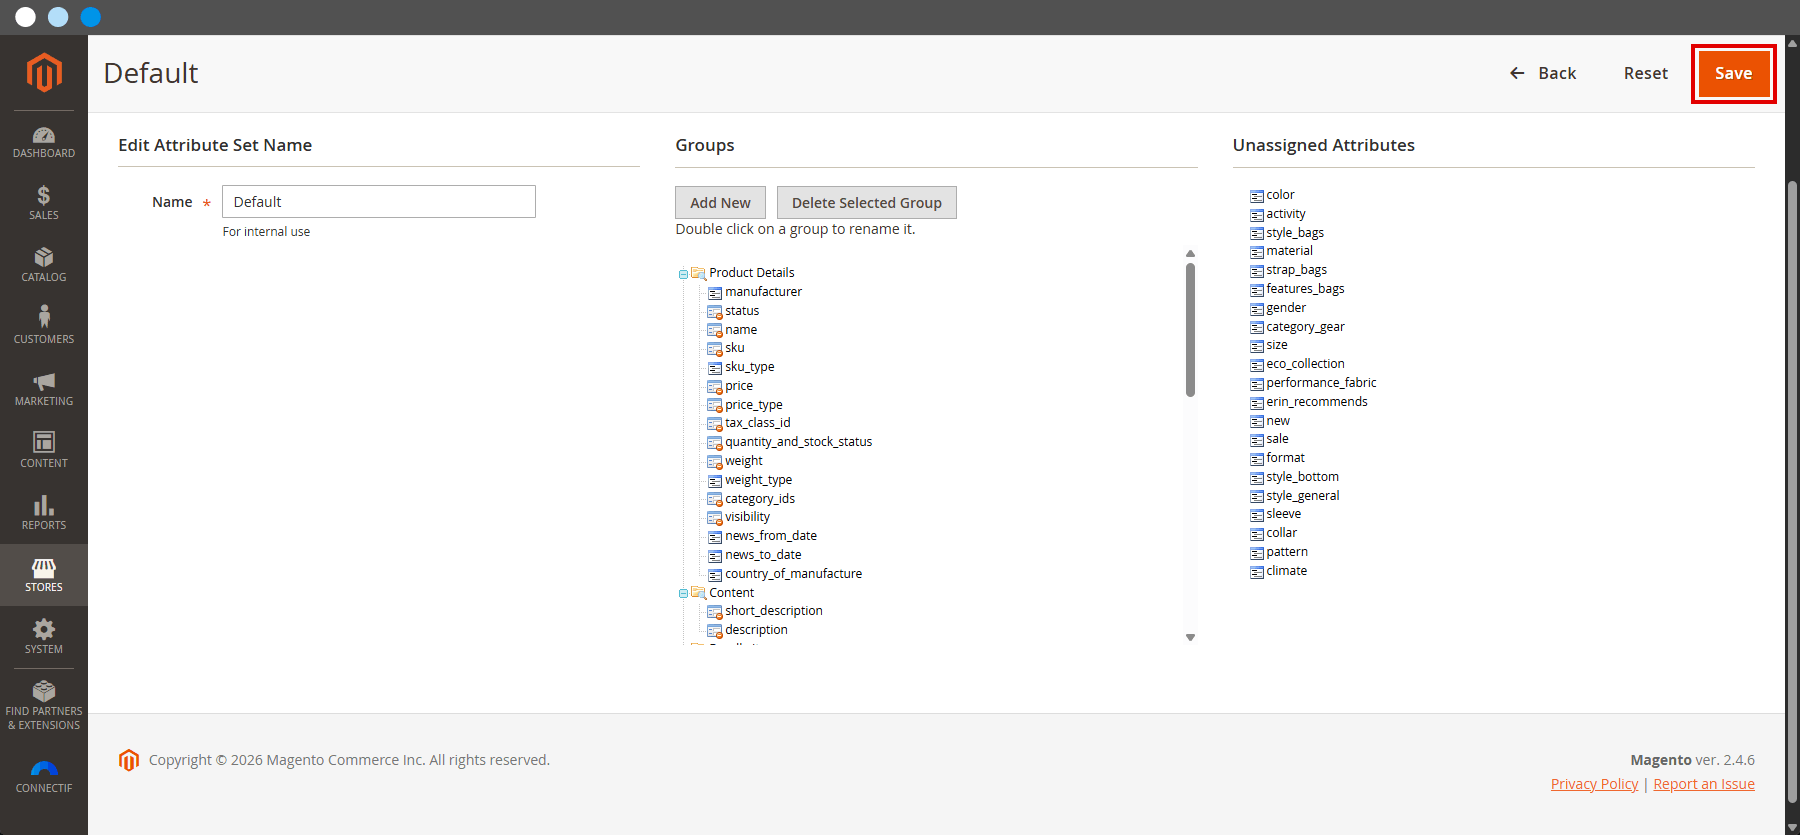The image size is (1800, 835).
Task: Click the Content group folder icon
Action: [x=699, y=593]
